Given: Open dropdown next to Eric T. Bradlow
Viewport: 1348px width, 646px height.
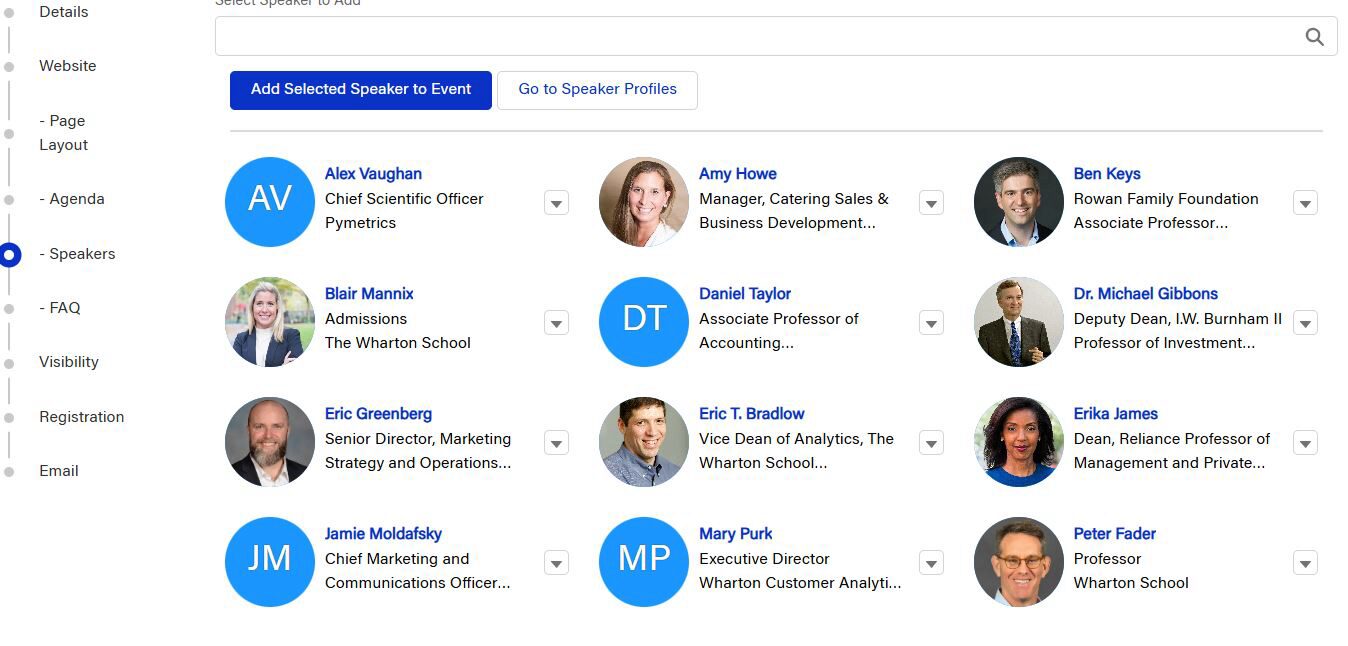Looking at the screenshot, I should (x=931, y=443).
